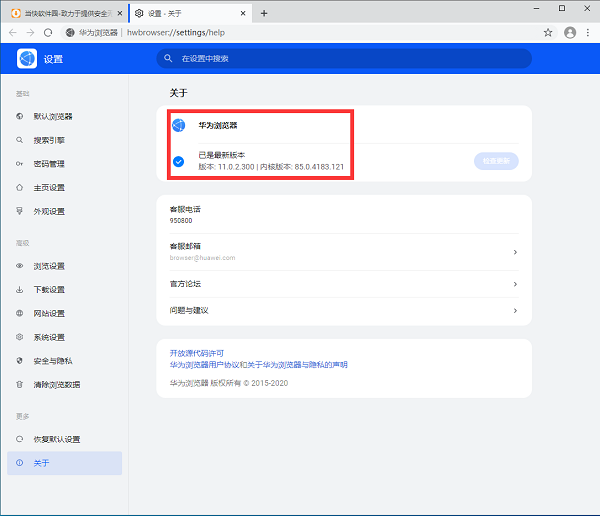This screenshot has height=516, width=600.
Task: Go to 网站设置 in sidebar
Action: click(x=64, y=314)
